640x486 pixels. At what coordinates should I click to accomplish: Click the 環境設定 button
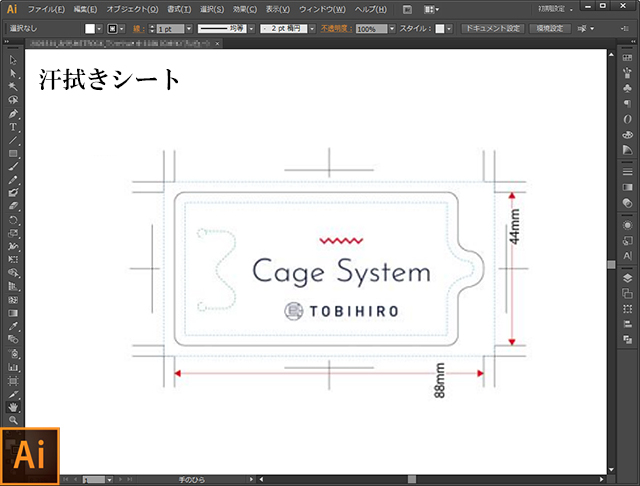tap(551, 29)
